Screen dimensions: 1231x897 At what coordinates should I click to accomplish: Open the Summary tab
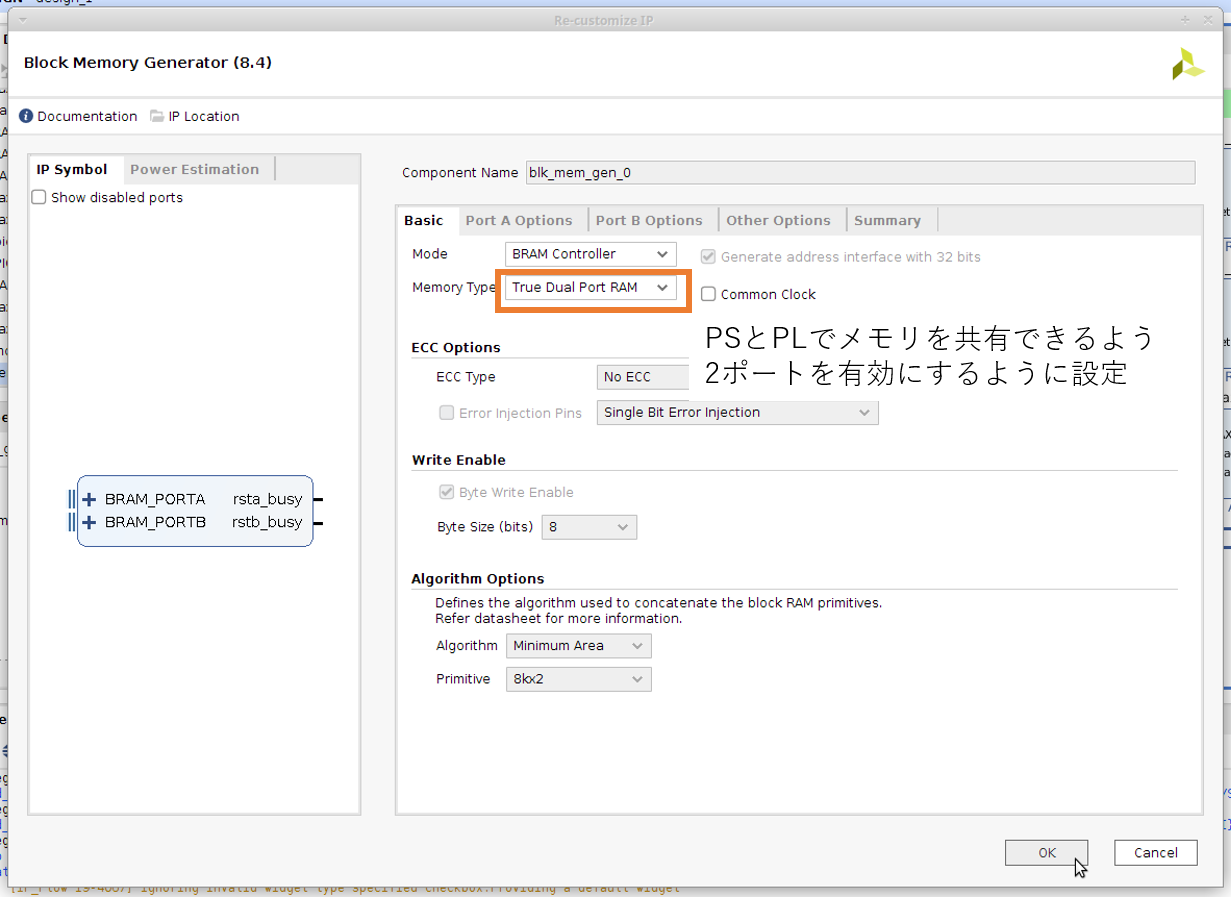click(886, 221)
